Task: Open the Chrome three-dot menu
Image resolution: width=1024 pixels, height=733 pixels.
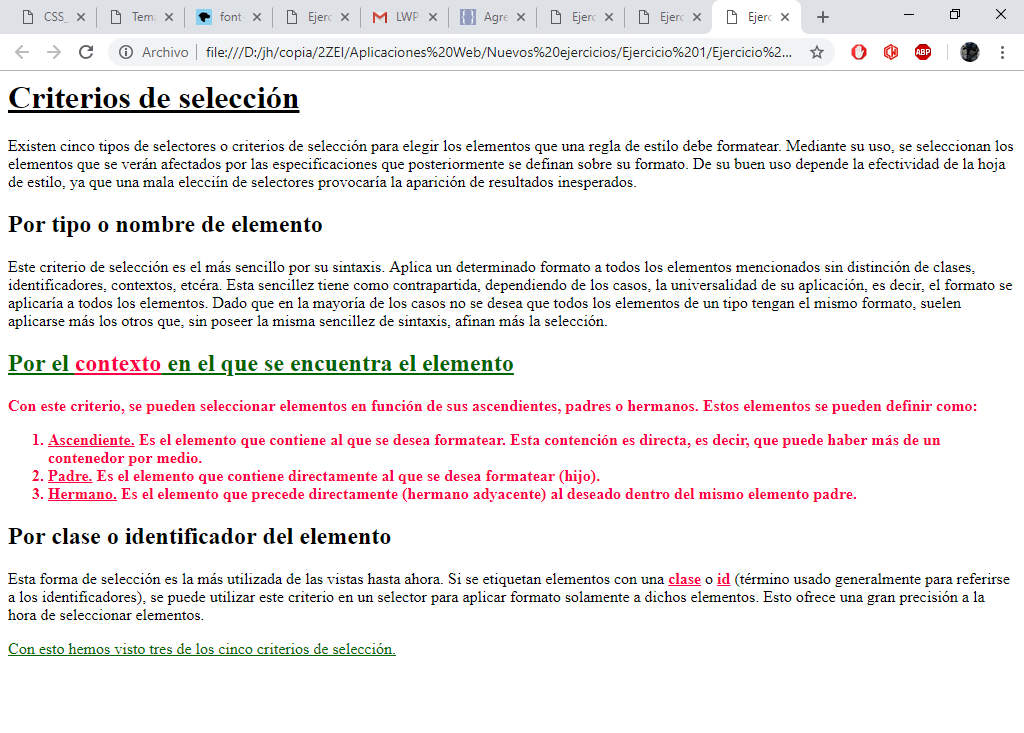Action: 1002,52
